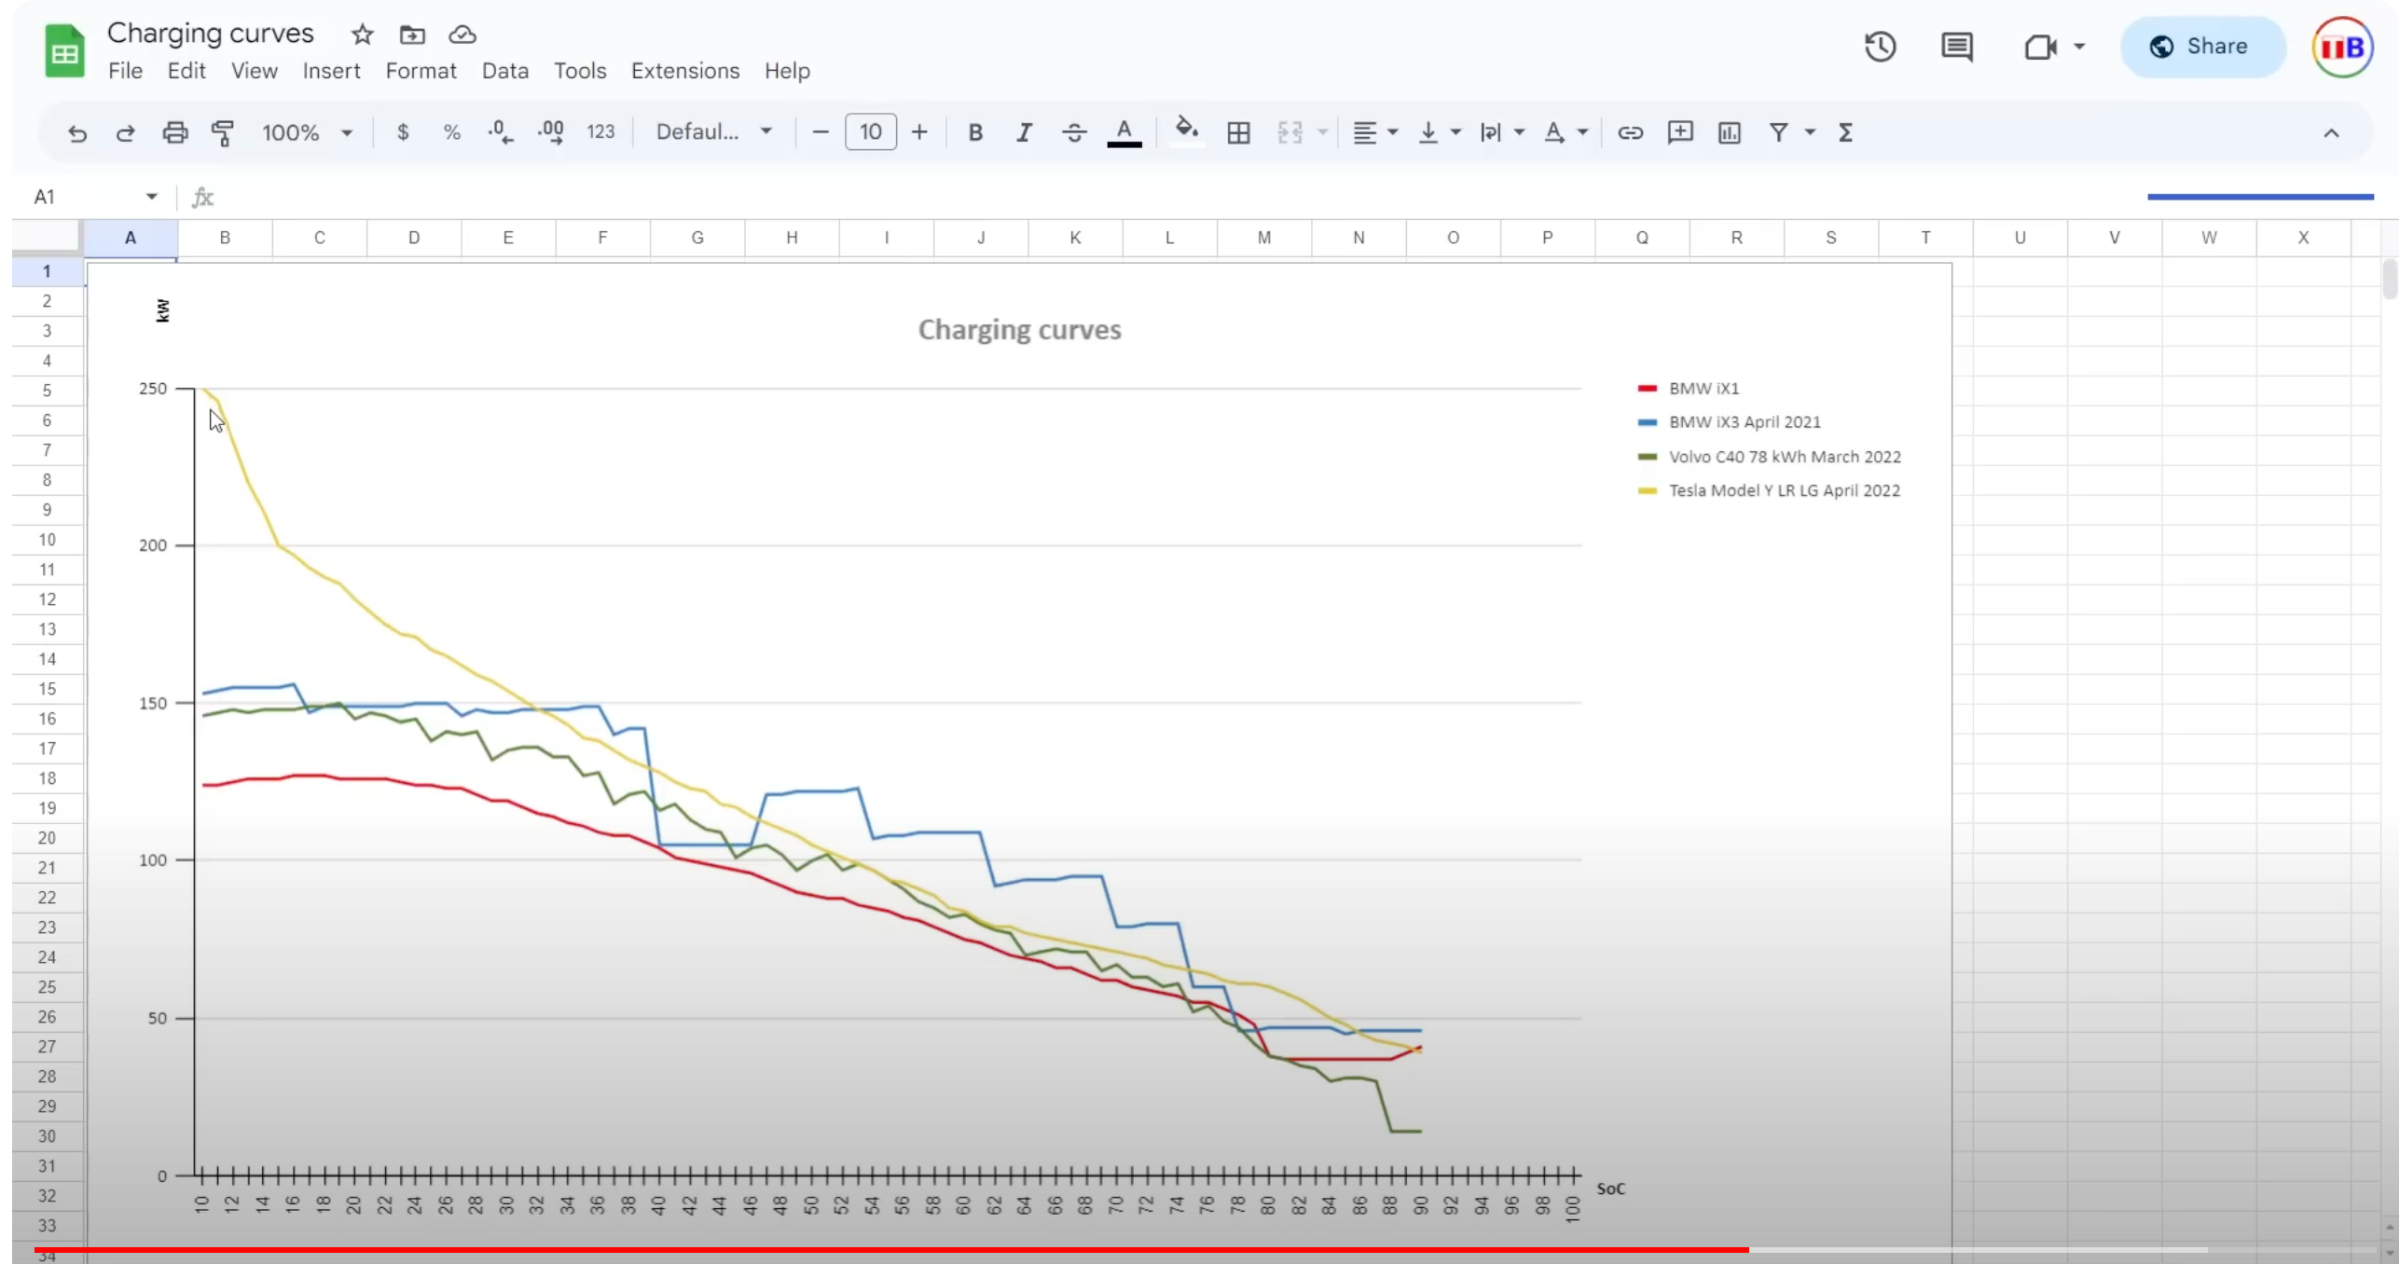2400x1264 pixels.
Task: Insert chart using chart icon
Action: click(1729, 132)
